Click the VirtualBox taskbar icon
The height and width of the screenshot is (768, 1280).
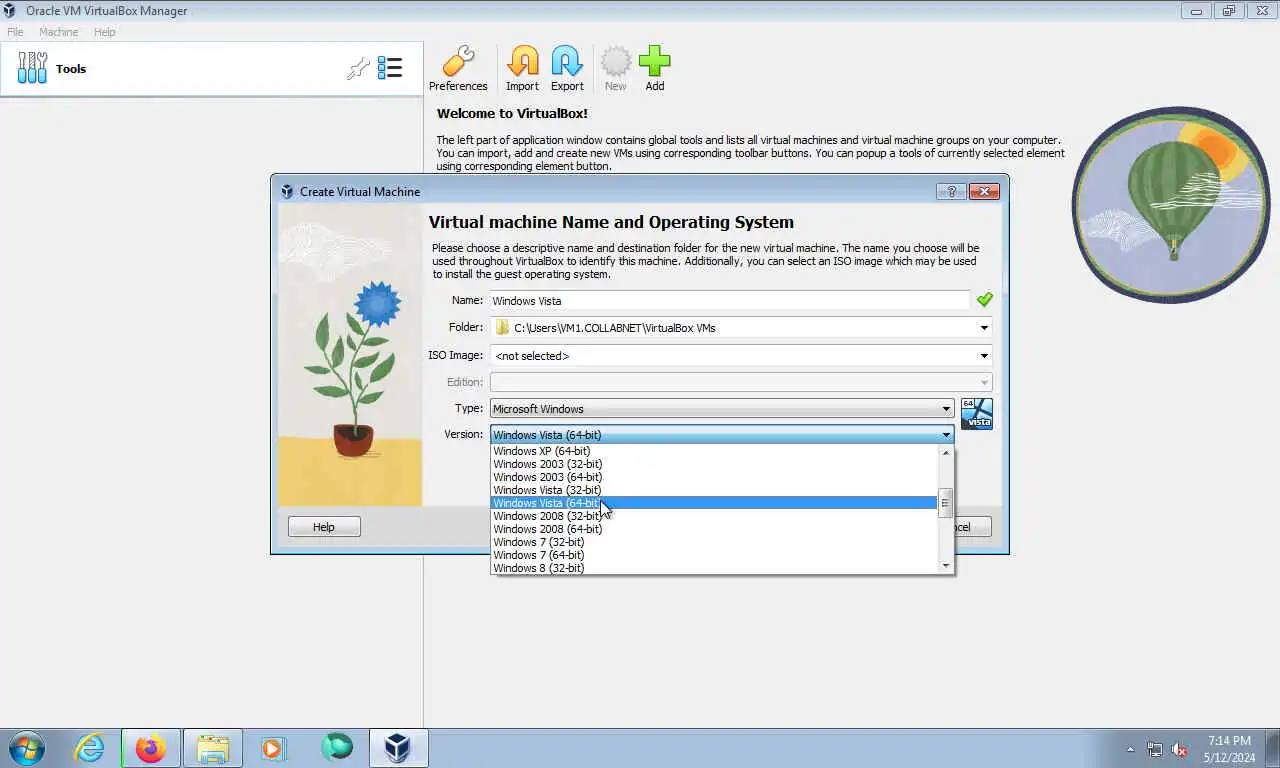(398, 748)
